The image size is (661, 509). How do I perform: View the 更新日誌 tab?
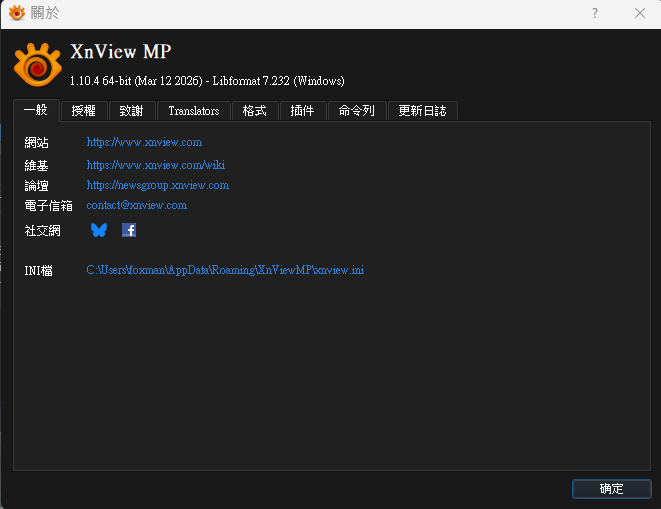coord(422,111)
